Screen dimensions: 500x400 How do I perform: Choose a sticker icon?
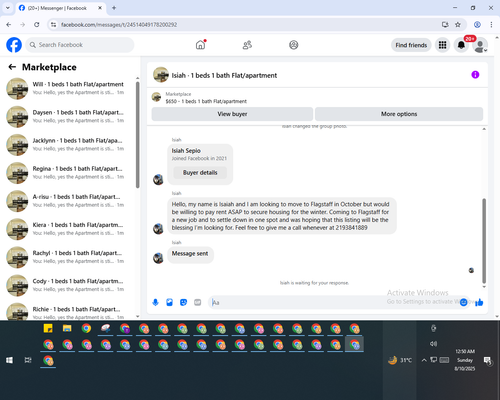click(183, 302)
